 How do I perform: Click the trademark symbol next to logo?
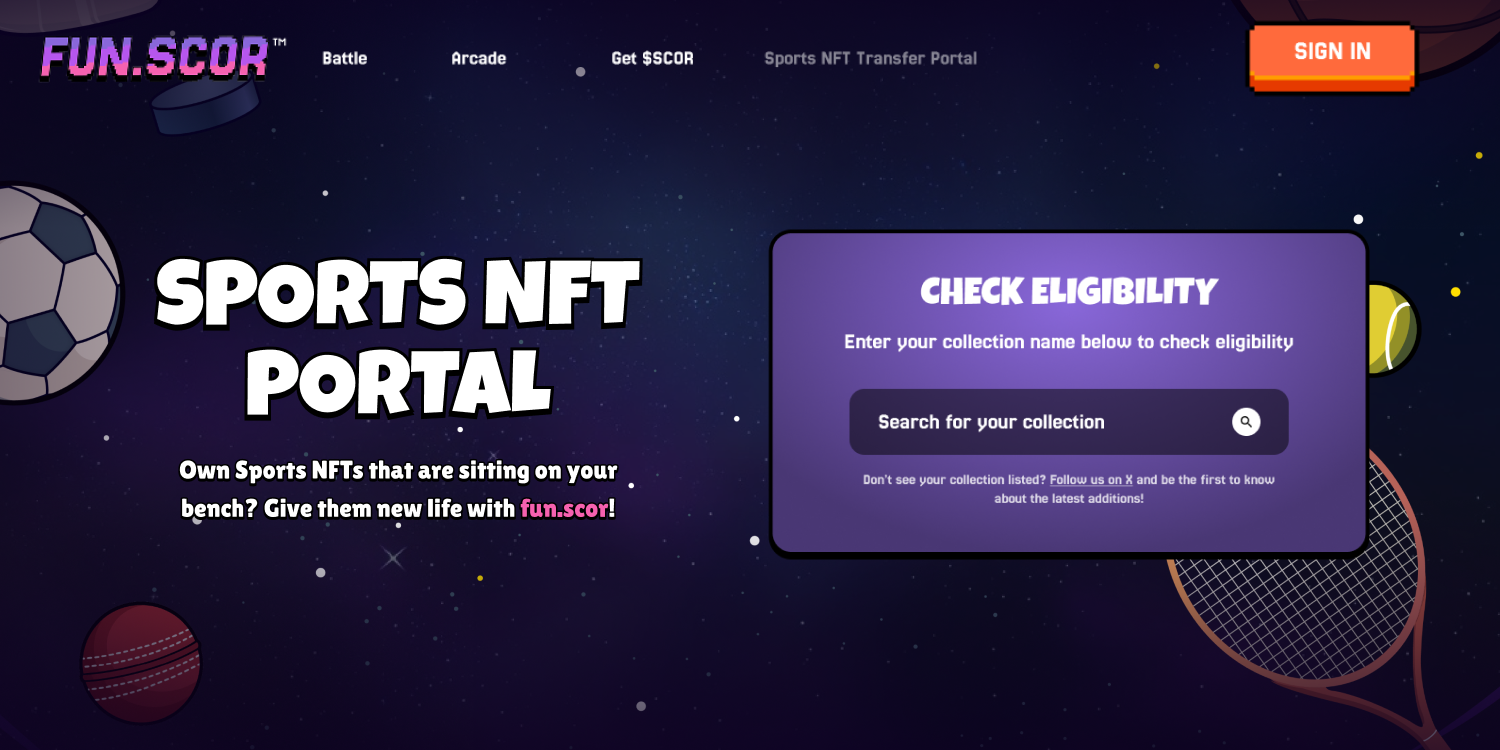(x=280, y=42)
